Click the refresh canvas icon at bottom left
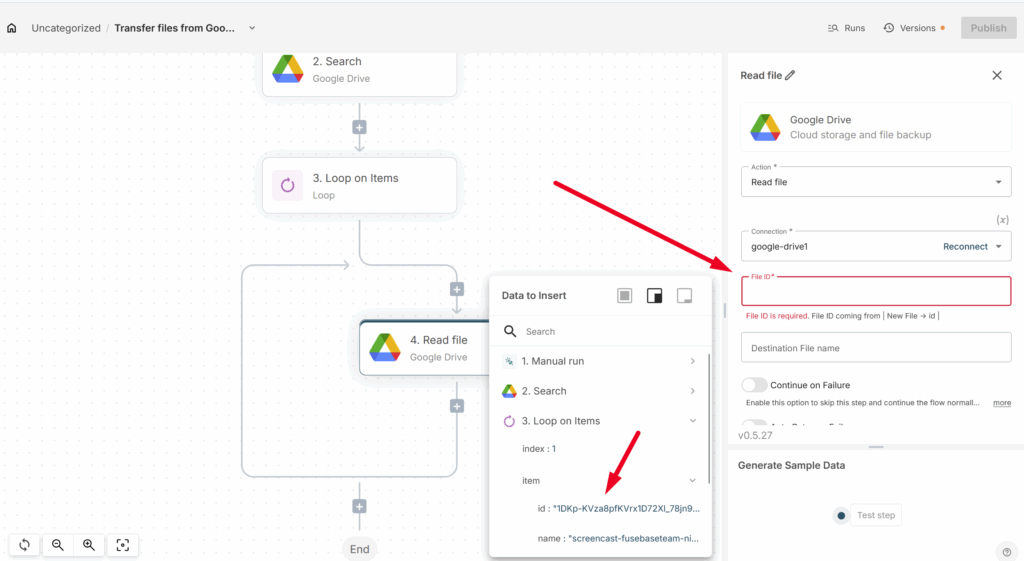This screenshot has height=561, width=1024. tap(25, 545)
